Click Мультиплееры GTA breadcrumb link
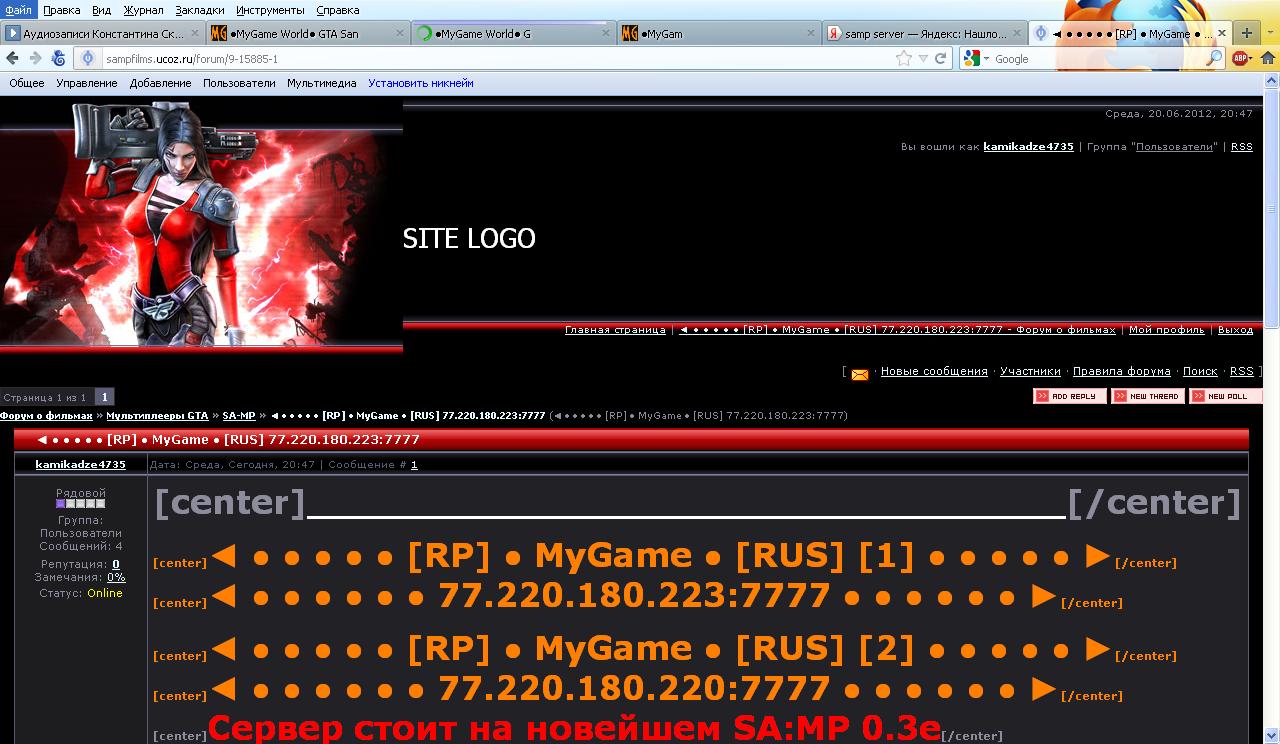The width and height of the screenshot is (1280, 744). (157, 415)
